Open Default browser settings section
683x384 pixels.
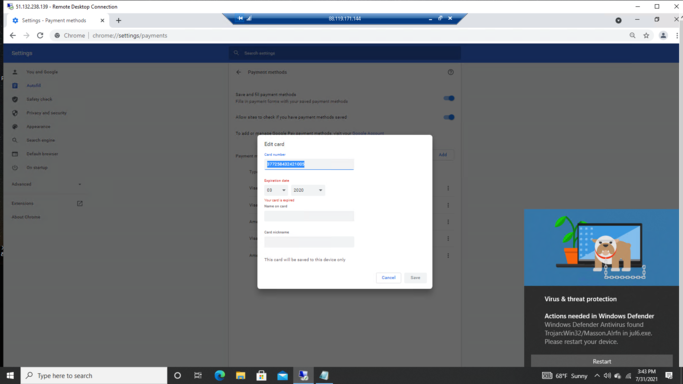[x=42, y=154]
